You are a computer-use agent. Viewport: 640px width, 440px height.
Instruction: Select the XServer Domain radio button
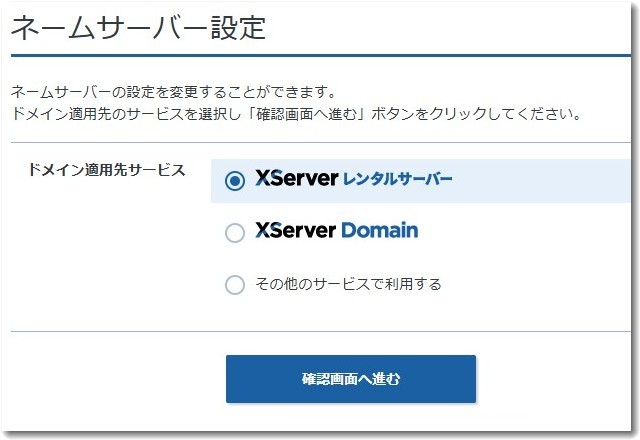point(235,233)
